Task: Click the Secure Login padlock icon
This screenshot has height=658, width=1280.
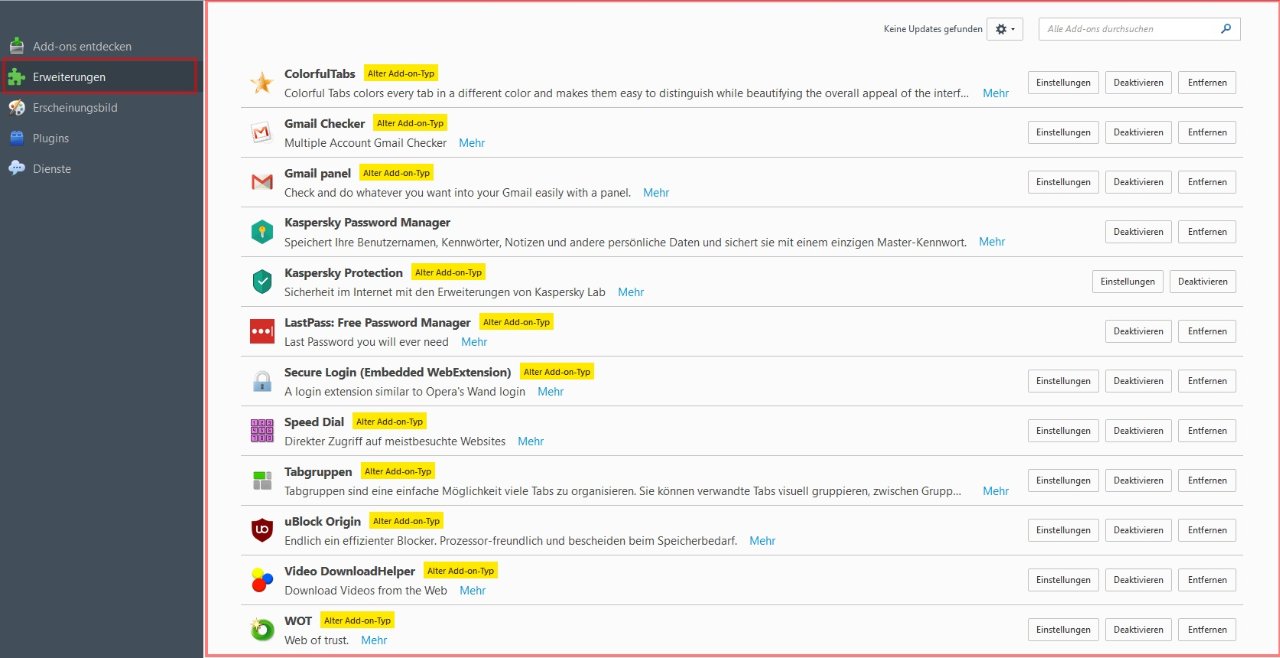Action: 262,381
